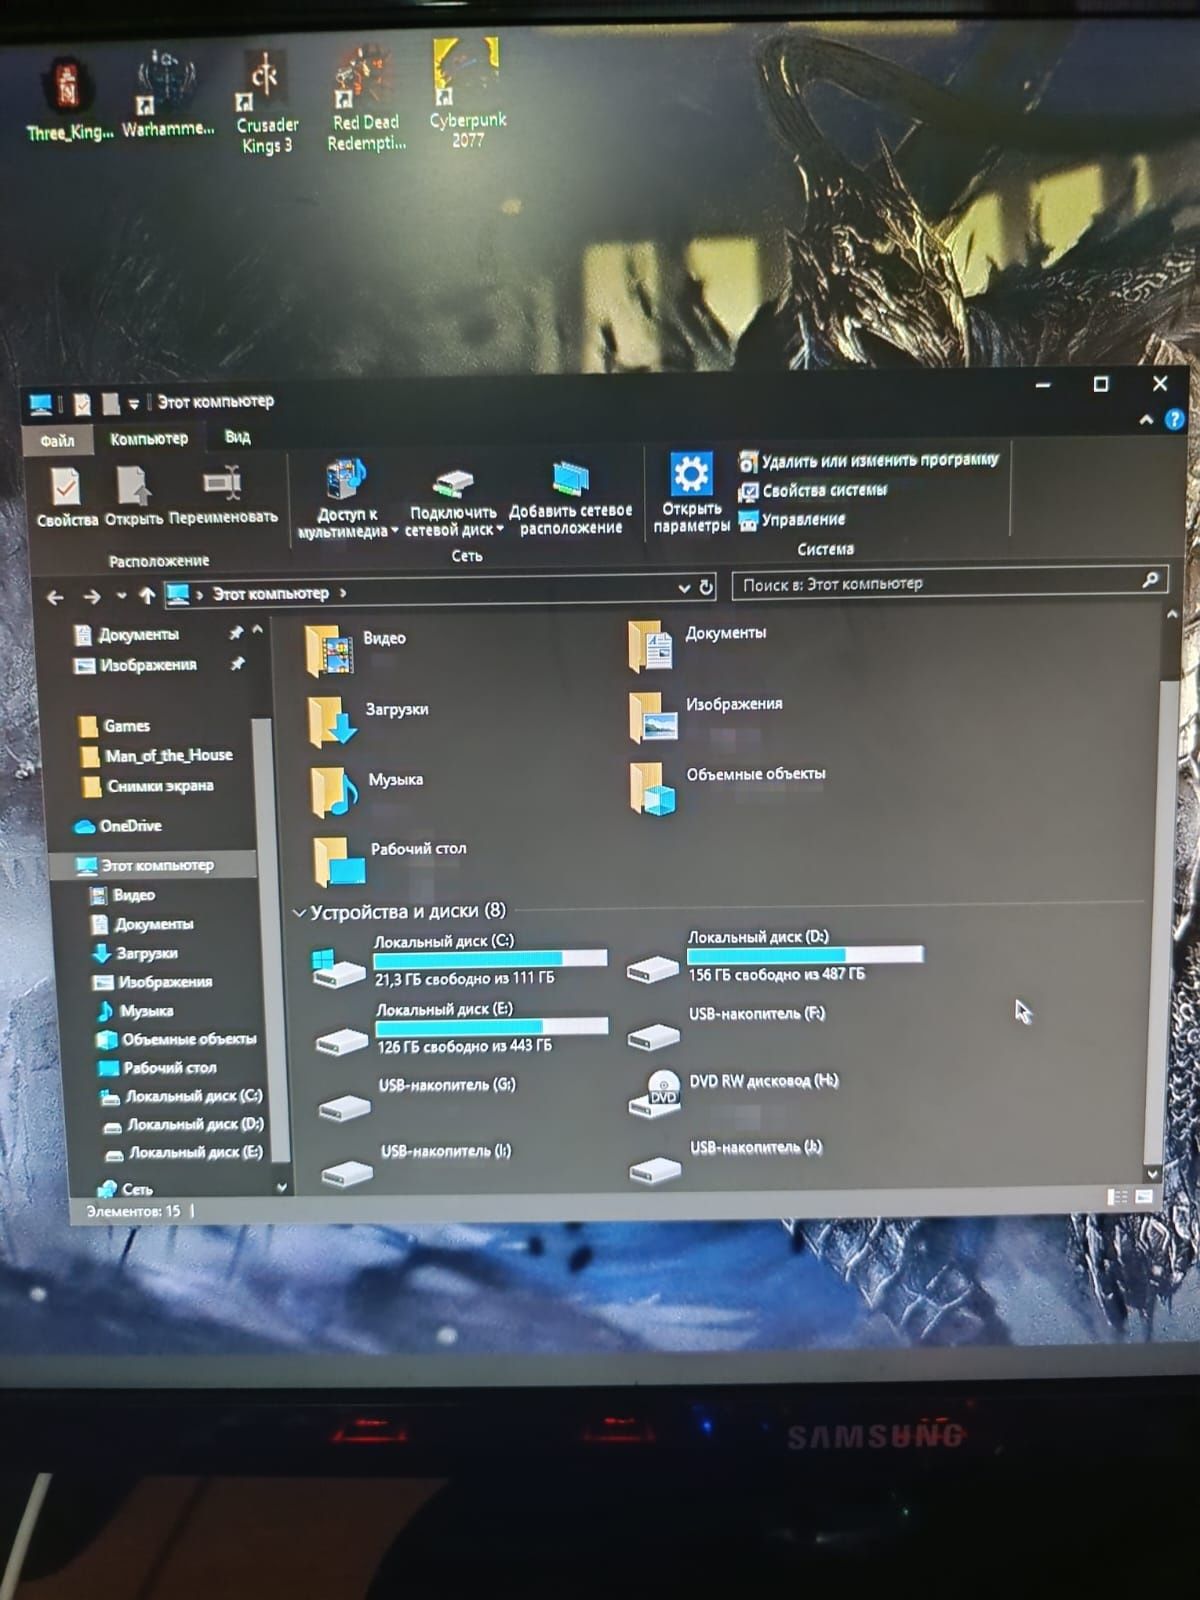This screenshot has width=1200, height=1600.
Task: Click Управление in the Система group
Action: tap(792, 520)
